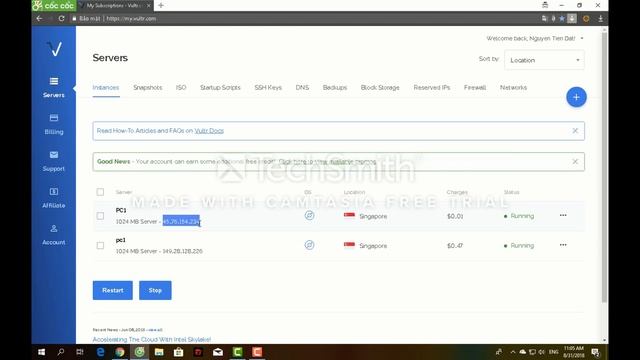This screenshot has width=640, height=360.
Task: Open Billing section in sidebar
Action: tap(53, 124)
